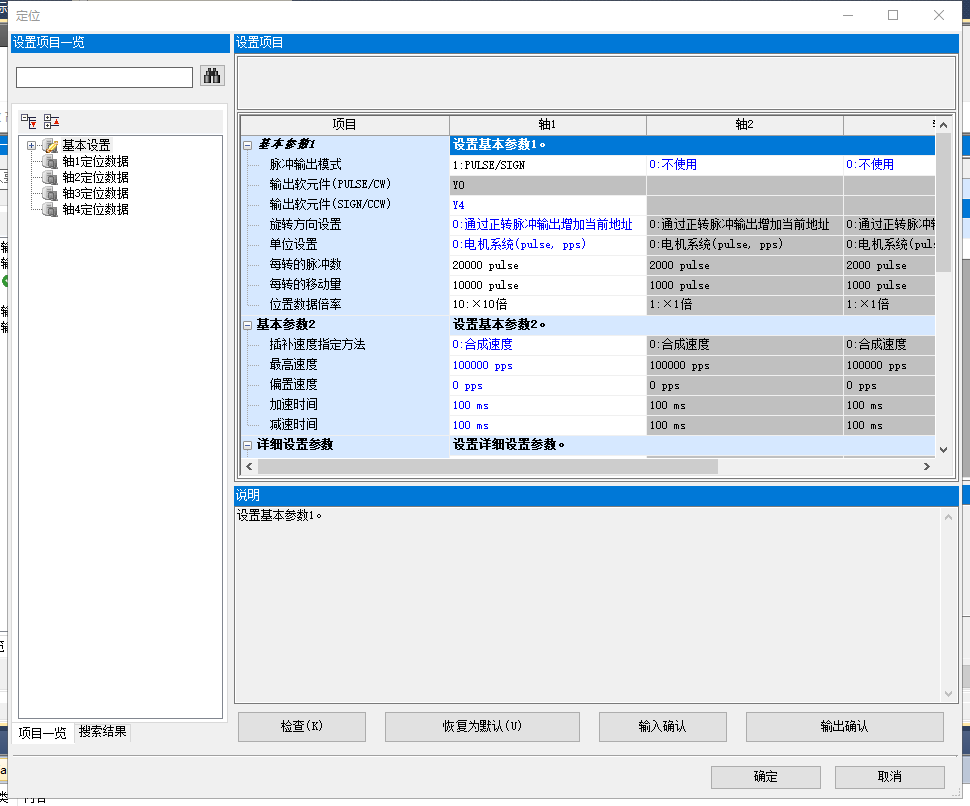Click the 检查(K) button
The image size is (970, 806).
pos(301,726)
